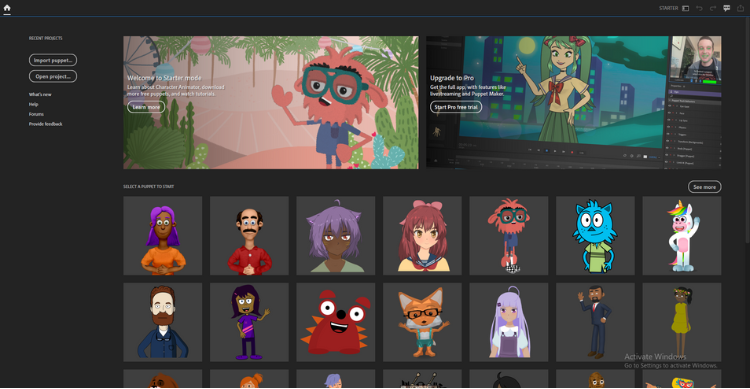750x389 pixels.
Task: Open the Help link
Action: coord(33,104)
